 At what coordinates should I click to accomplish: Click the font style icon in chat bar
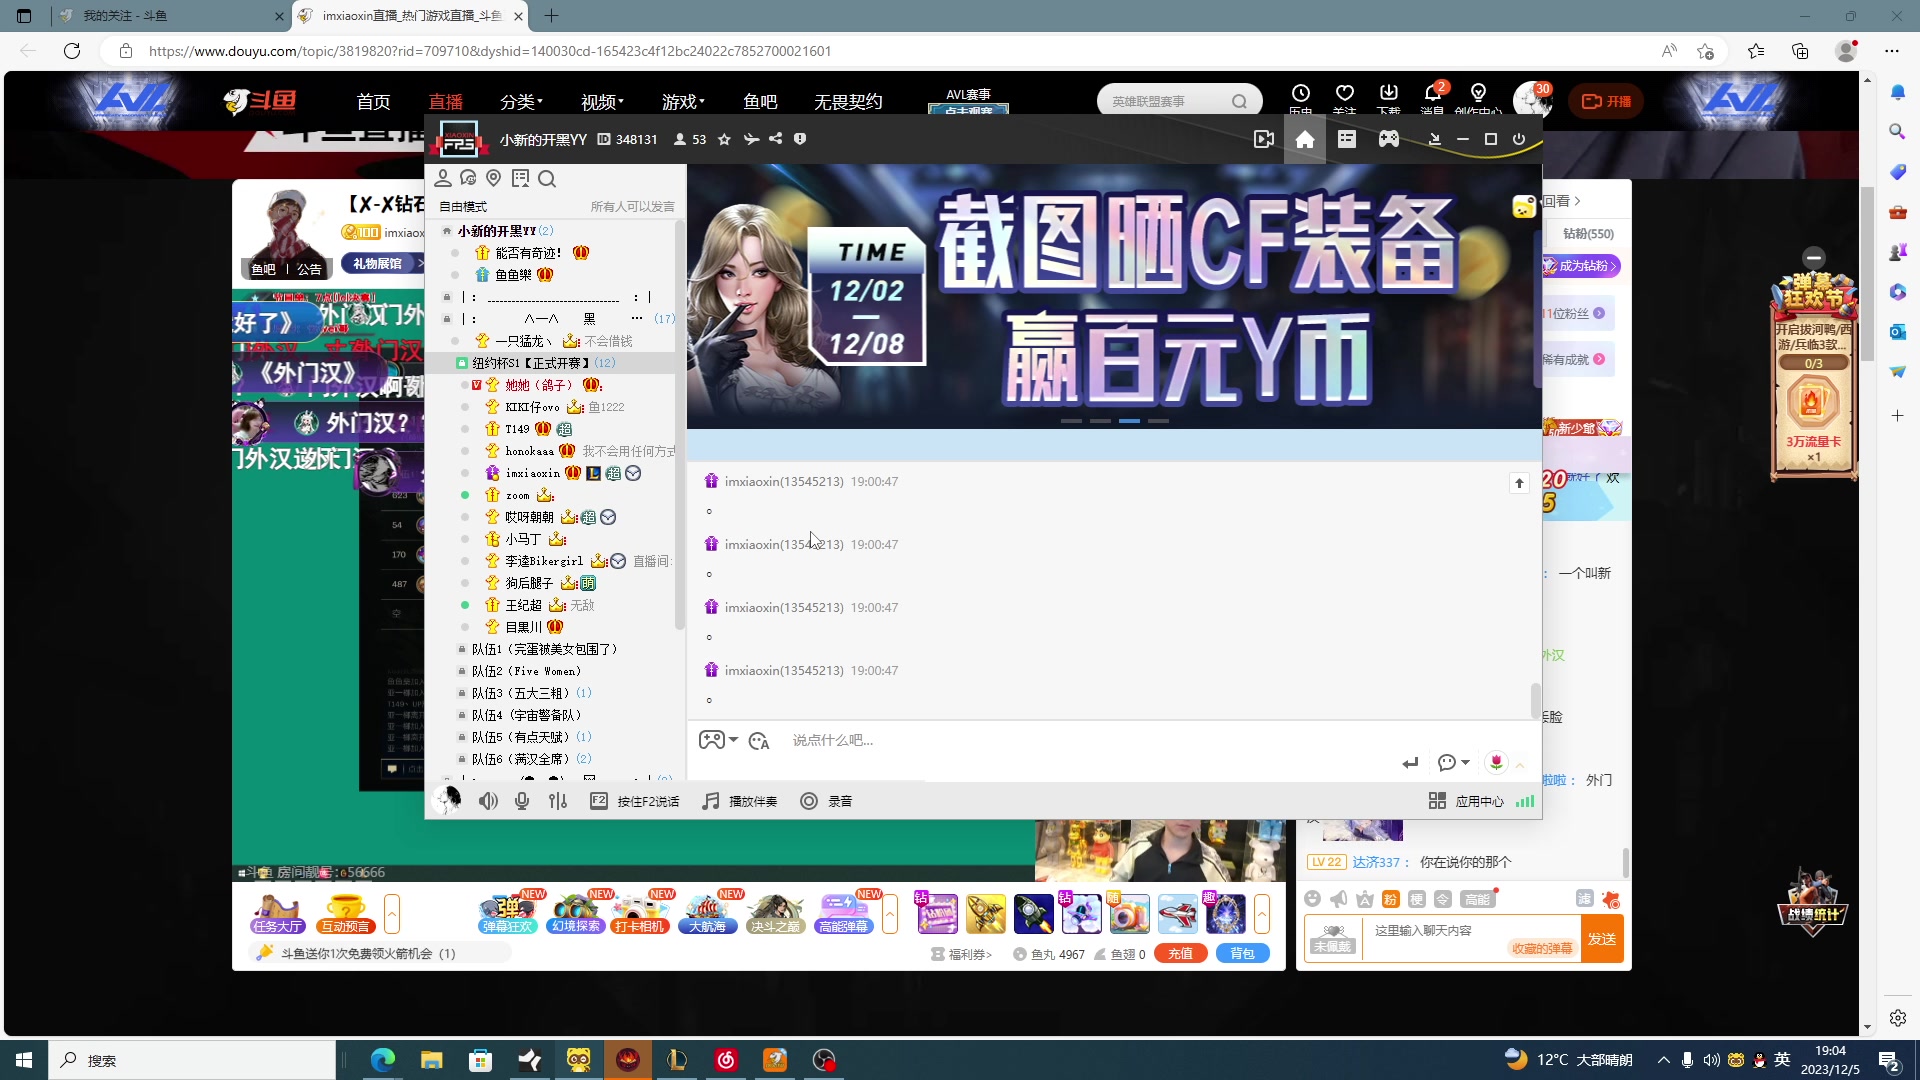coord(759,741)
